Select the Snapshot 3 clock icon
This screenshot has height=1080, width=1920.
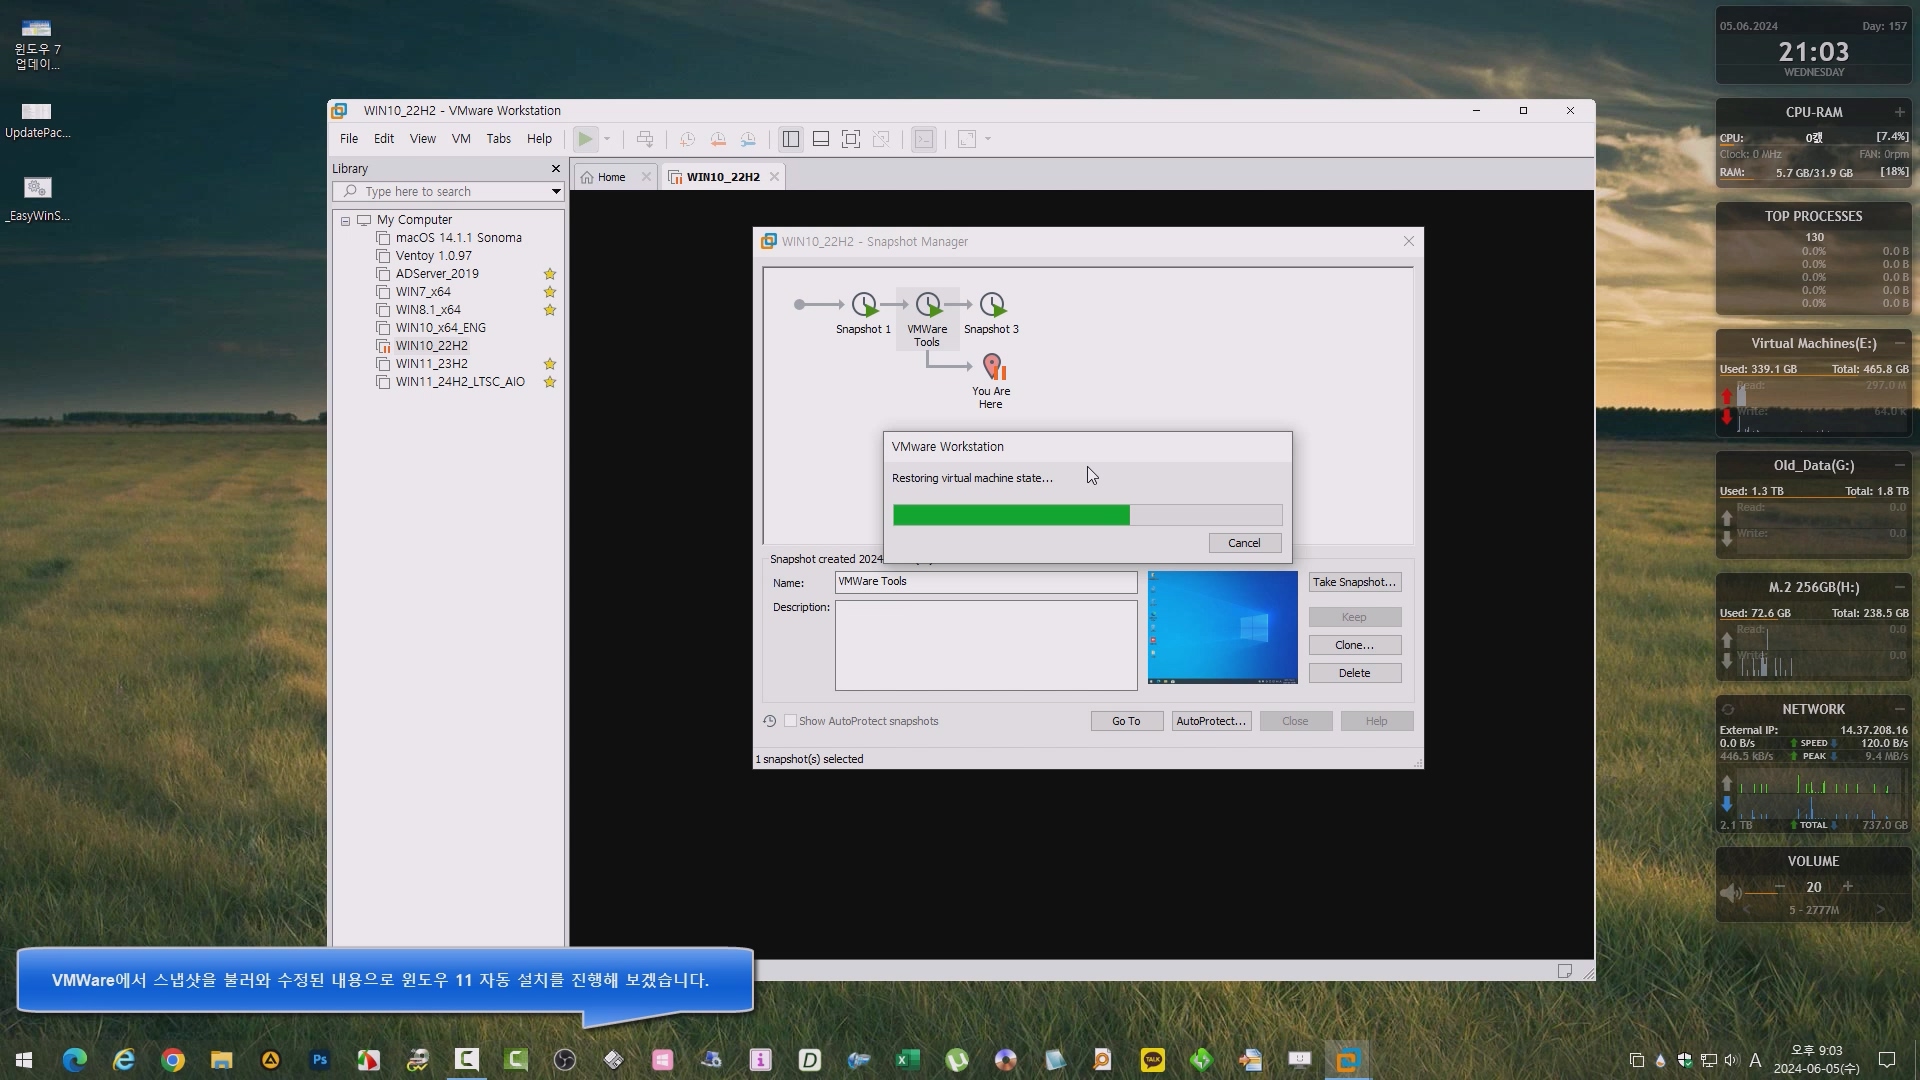[x=992, y=305]
